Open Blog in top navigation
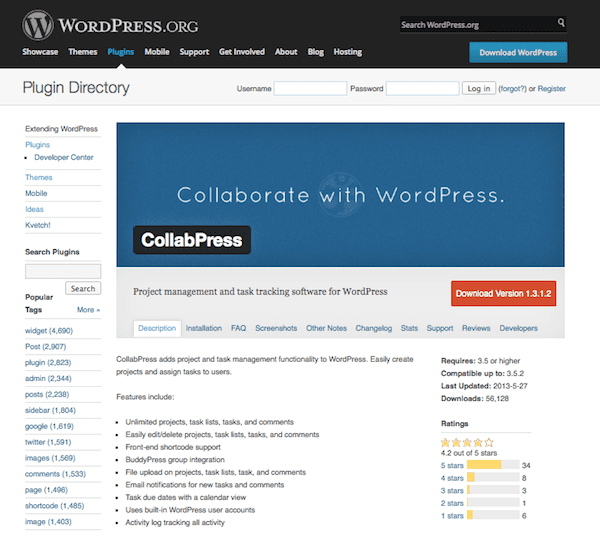The image size is (600, 536). pos(316,52)
